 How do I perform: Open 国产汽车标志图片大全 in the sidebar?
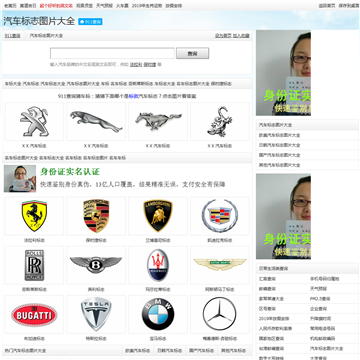click(280, 155)
